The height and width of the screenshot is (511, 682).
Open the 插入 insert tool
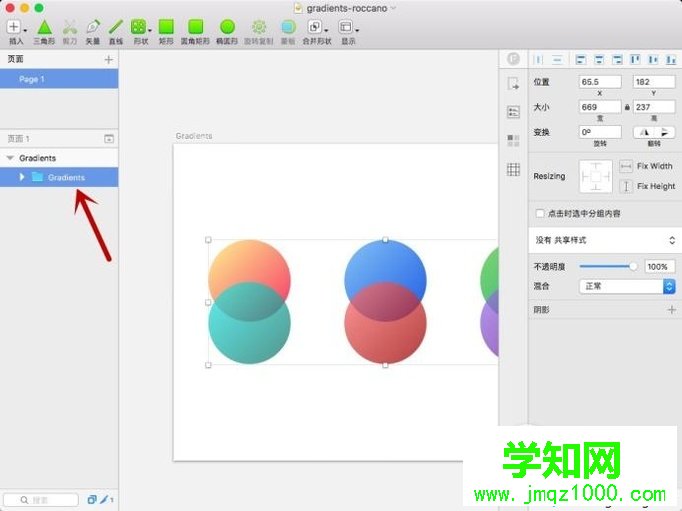pyautogui.click(x=13, y=27)
